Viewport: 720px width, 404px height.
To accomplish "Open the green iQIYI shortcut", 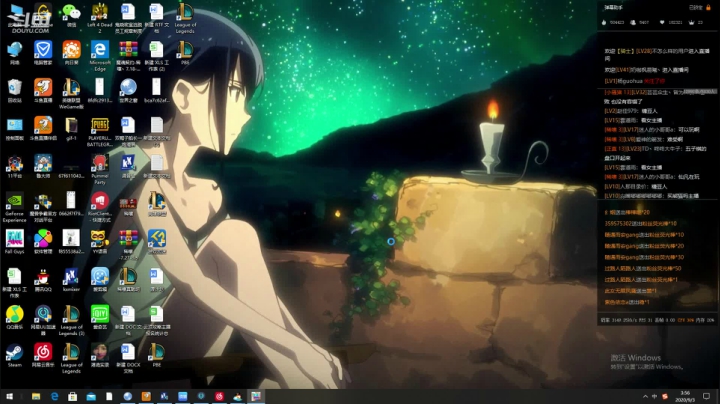I will pos(100,318).
